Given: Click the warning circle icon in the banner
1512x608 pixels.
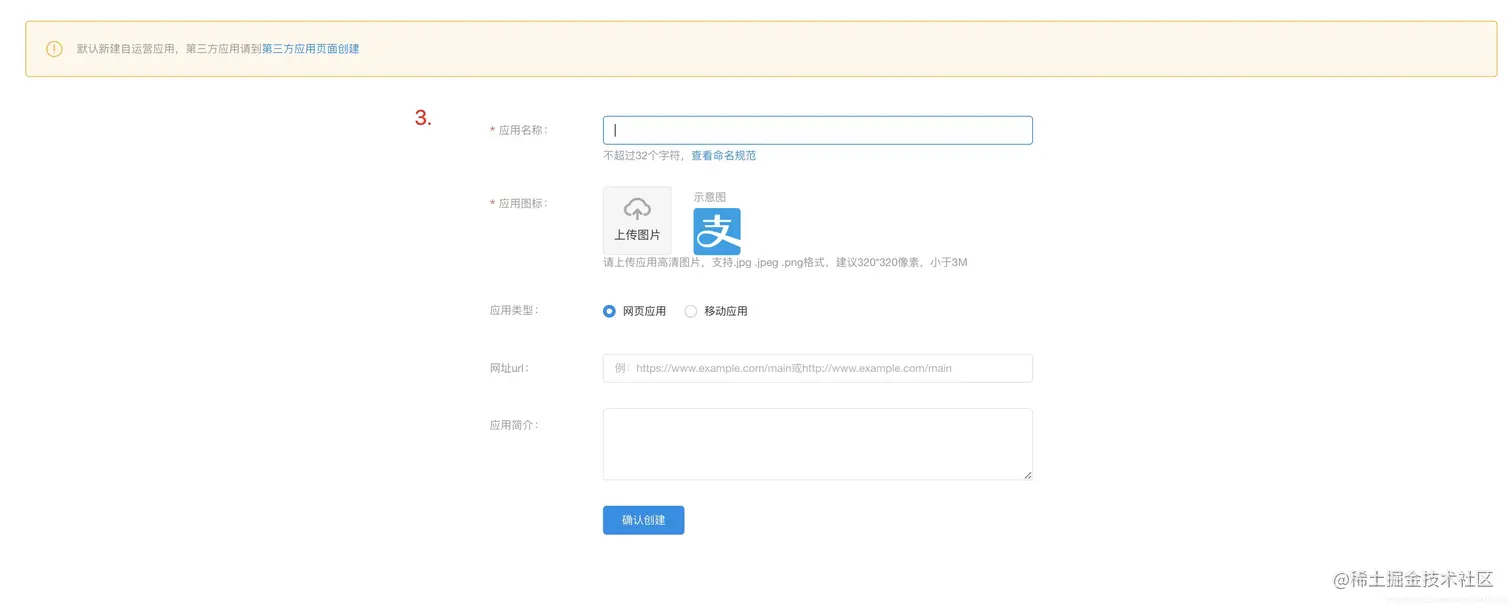Looking at the screenshot, I should coord(54,48).
